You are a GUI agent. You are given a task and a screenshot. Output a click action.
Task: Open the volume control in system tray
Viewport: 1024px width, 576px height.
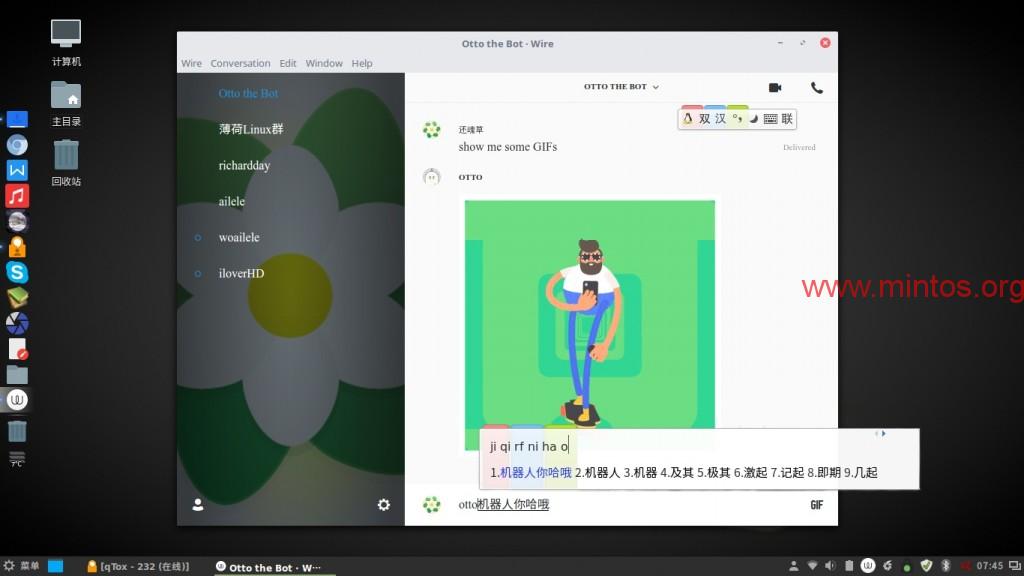pyautogui.click(x=830, y=566)
